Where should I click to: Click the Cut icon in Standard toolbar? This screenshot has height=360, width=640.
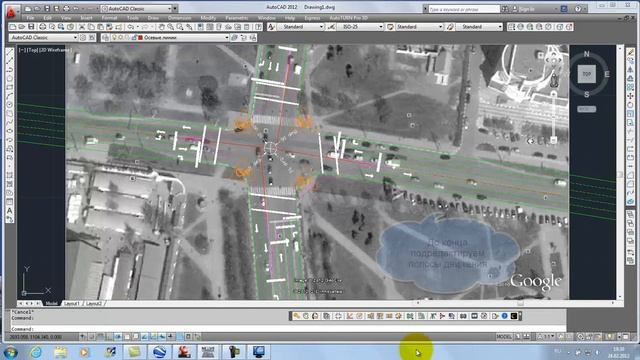(82, 27)
